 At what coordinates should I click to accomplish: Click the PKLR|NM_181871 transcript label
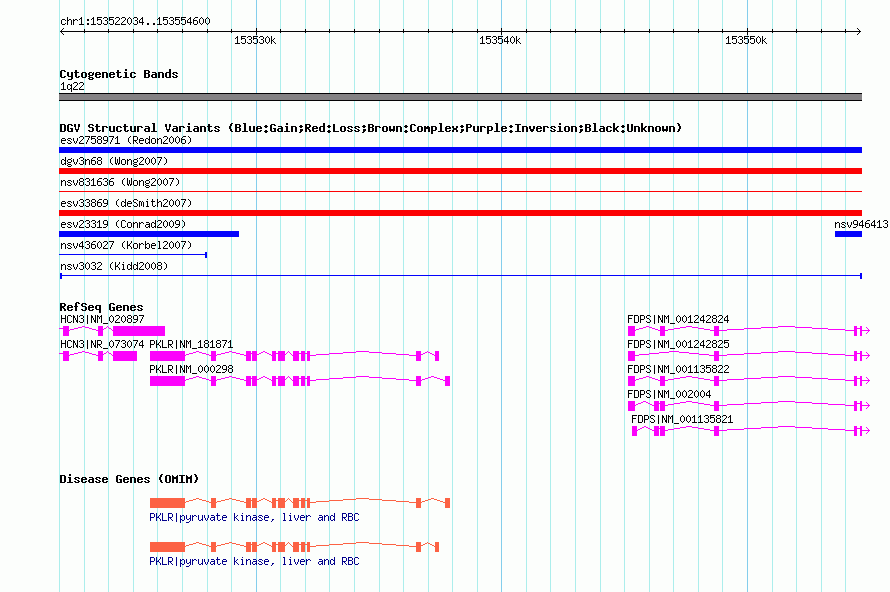point(191,345)
